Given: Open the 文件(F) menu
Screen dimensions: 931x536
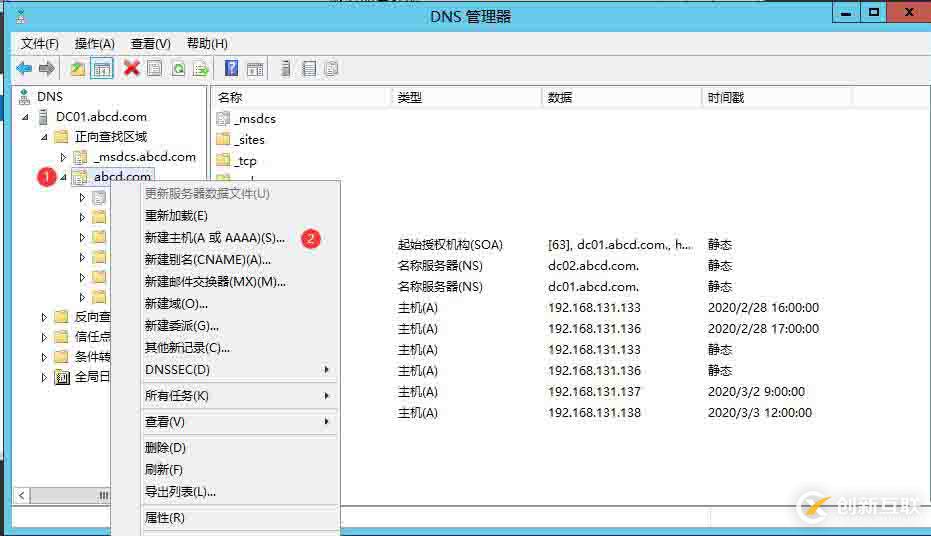Looking at the screenshot, I should 39,43.
